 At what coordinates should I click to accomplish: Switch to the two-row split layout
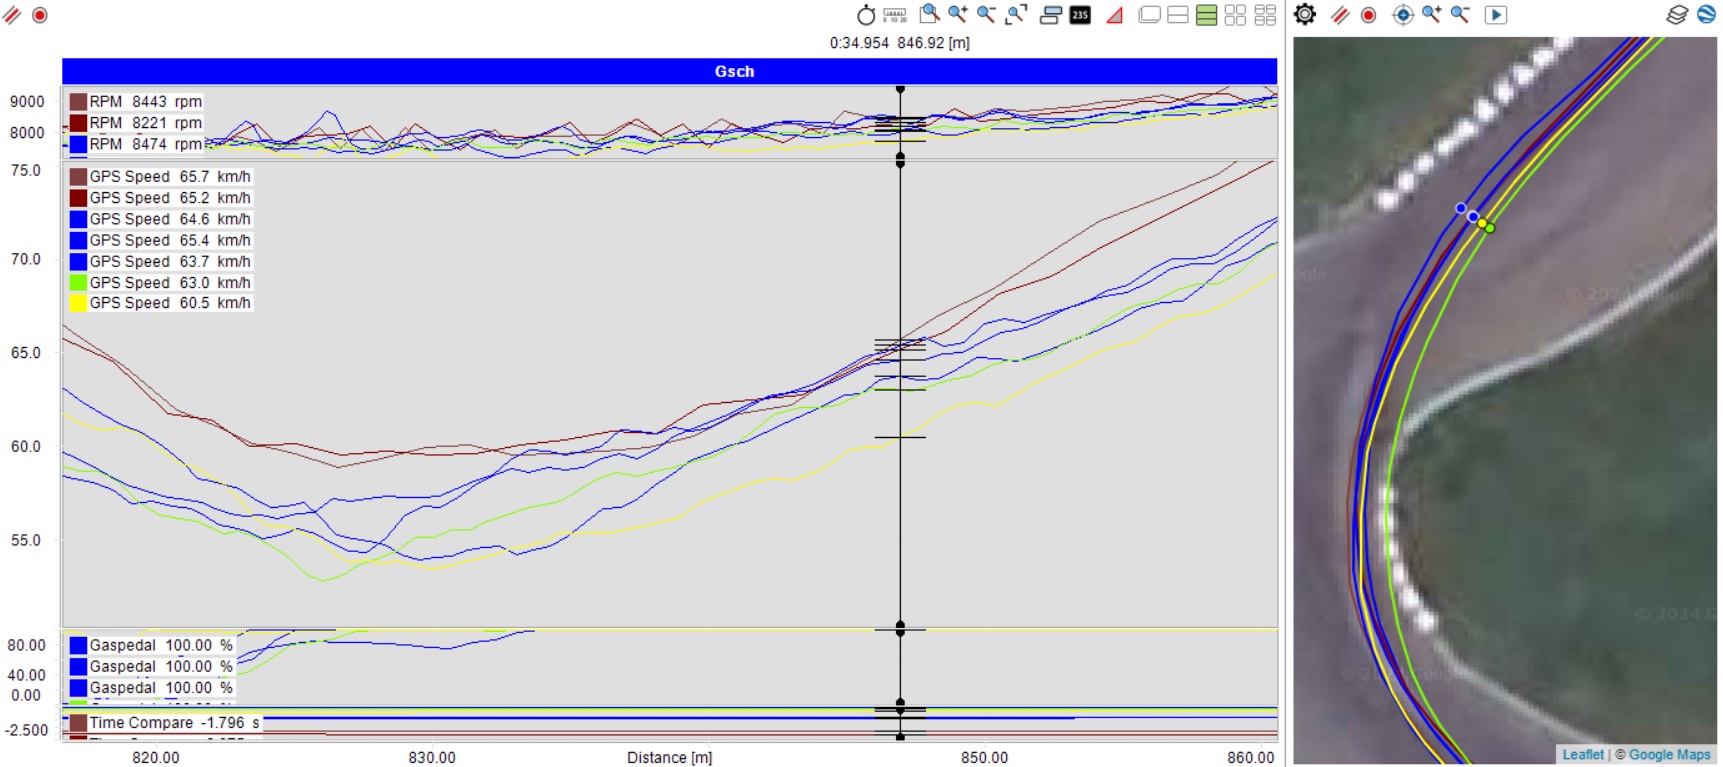point(1178,15)
